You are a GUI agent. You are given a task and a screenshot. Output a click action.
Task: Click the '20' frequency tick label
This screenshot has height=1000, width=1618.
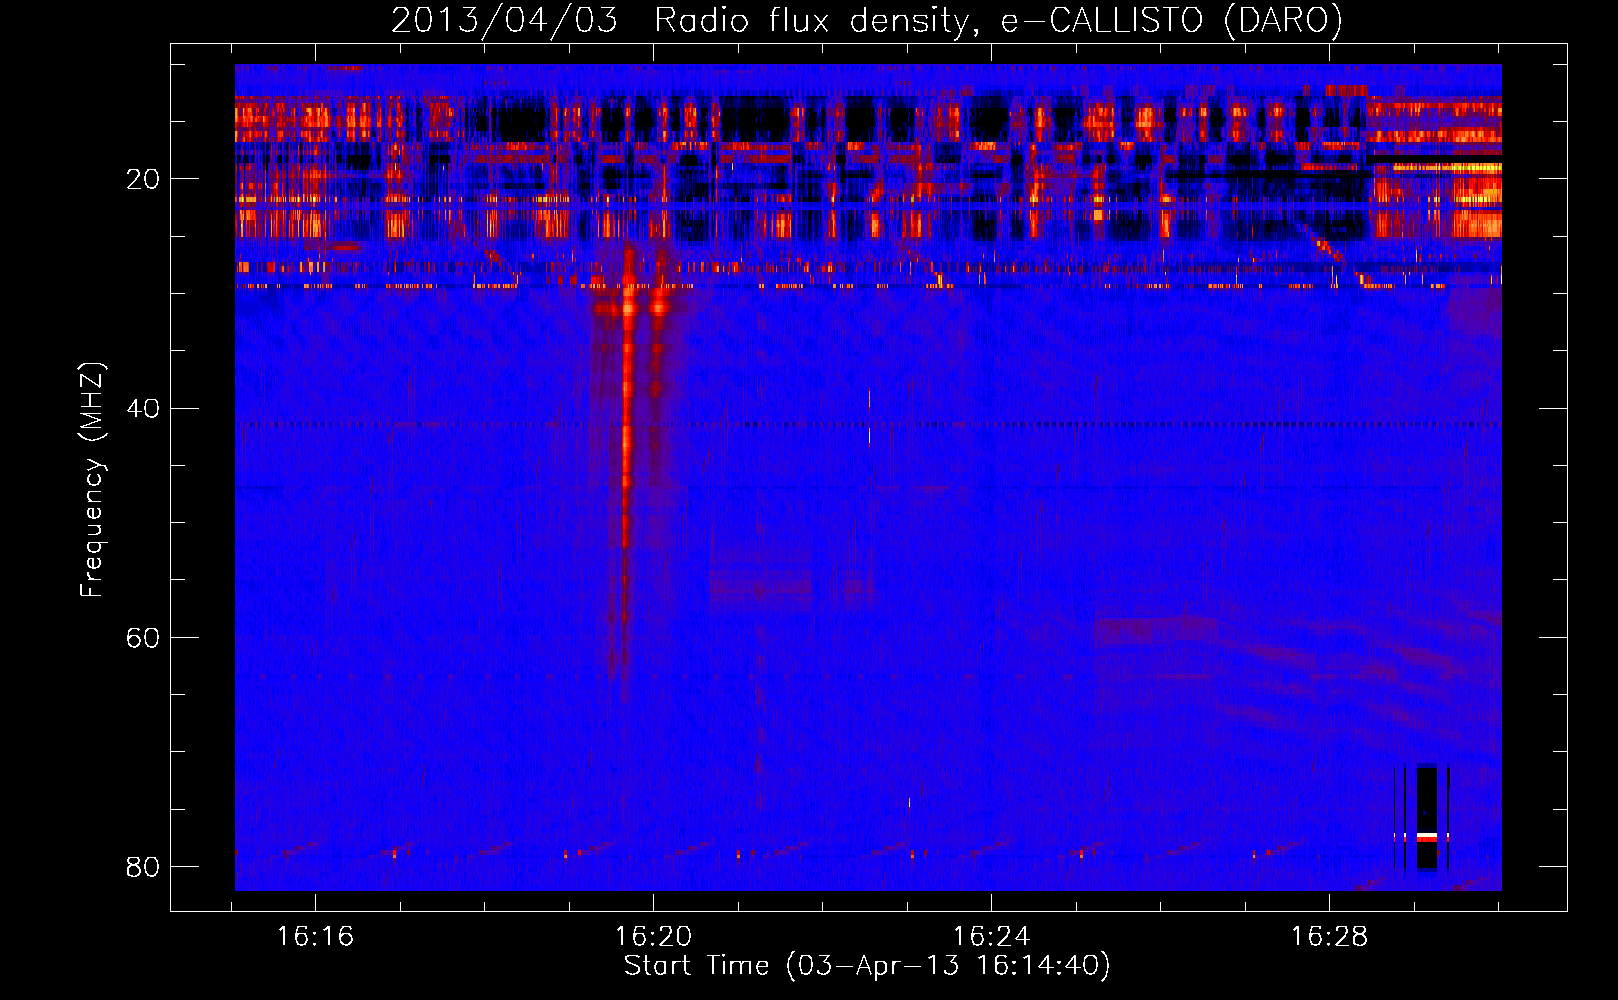[143, 179]
